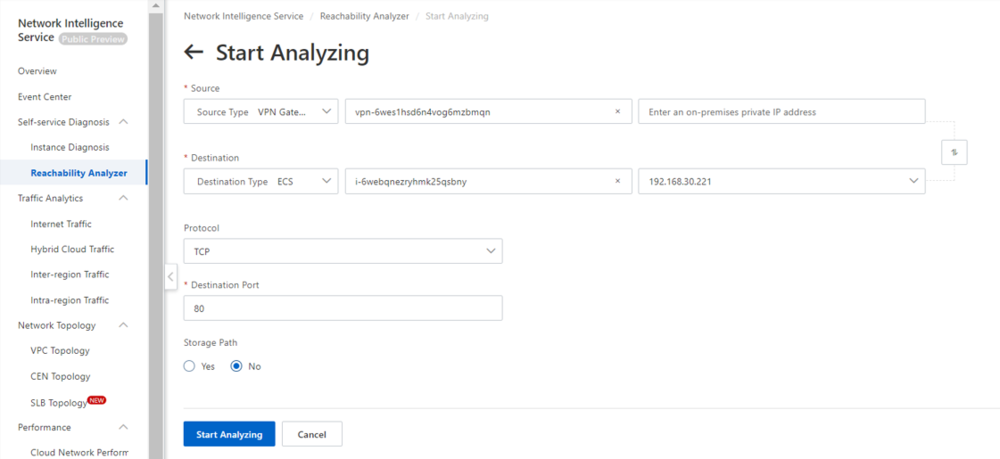The height and width of the screenshot is (459, 1000).
Task: Collapse the Self-service Diagnosis section
Action: [124, 122]
